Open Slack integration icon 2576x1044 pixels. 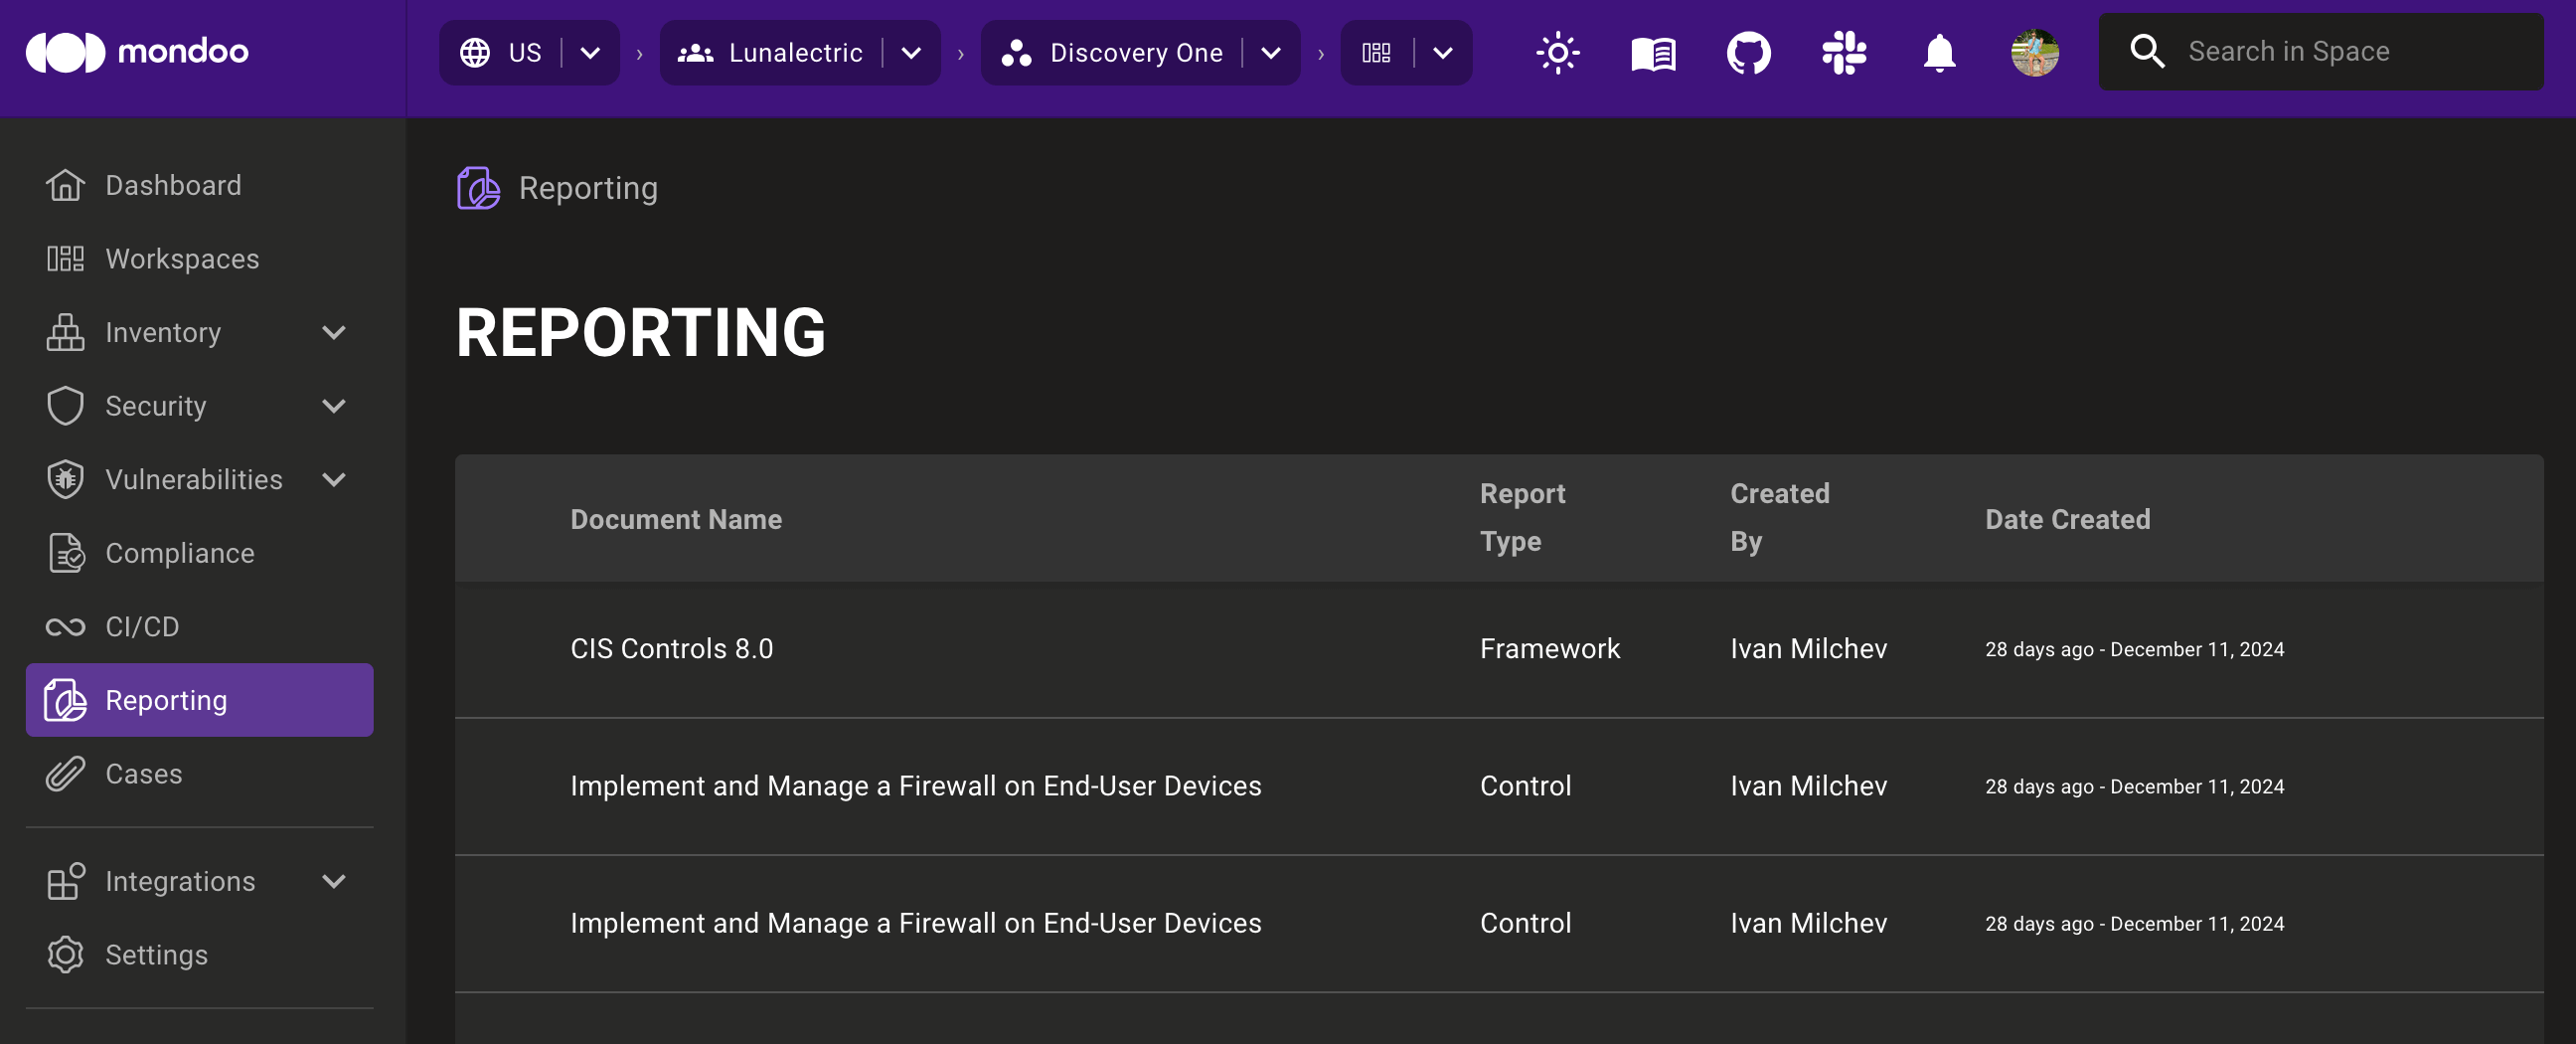1844,53
